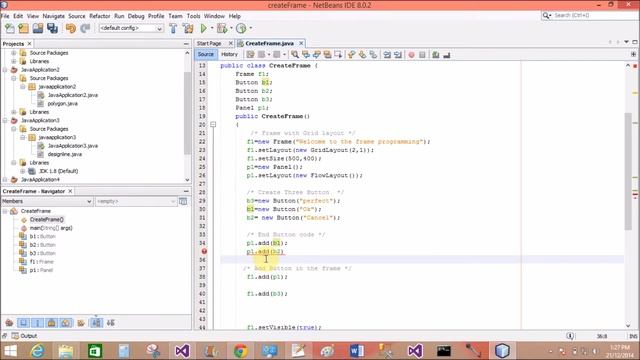This screenshot has height=360, width=640.
Task: Click the Search (Ctrl+I) field
Action: coord(593,16)
